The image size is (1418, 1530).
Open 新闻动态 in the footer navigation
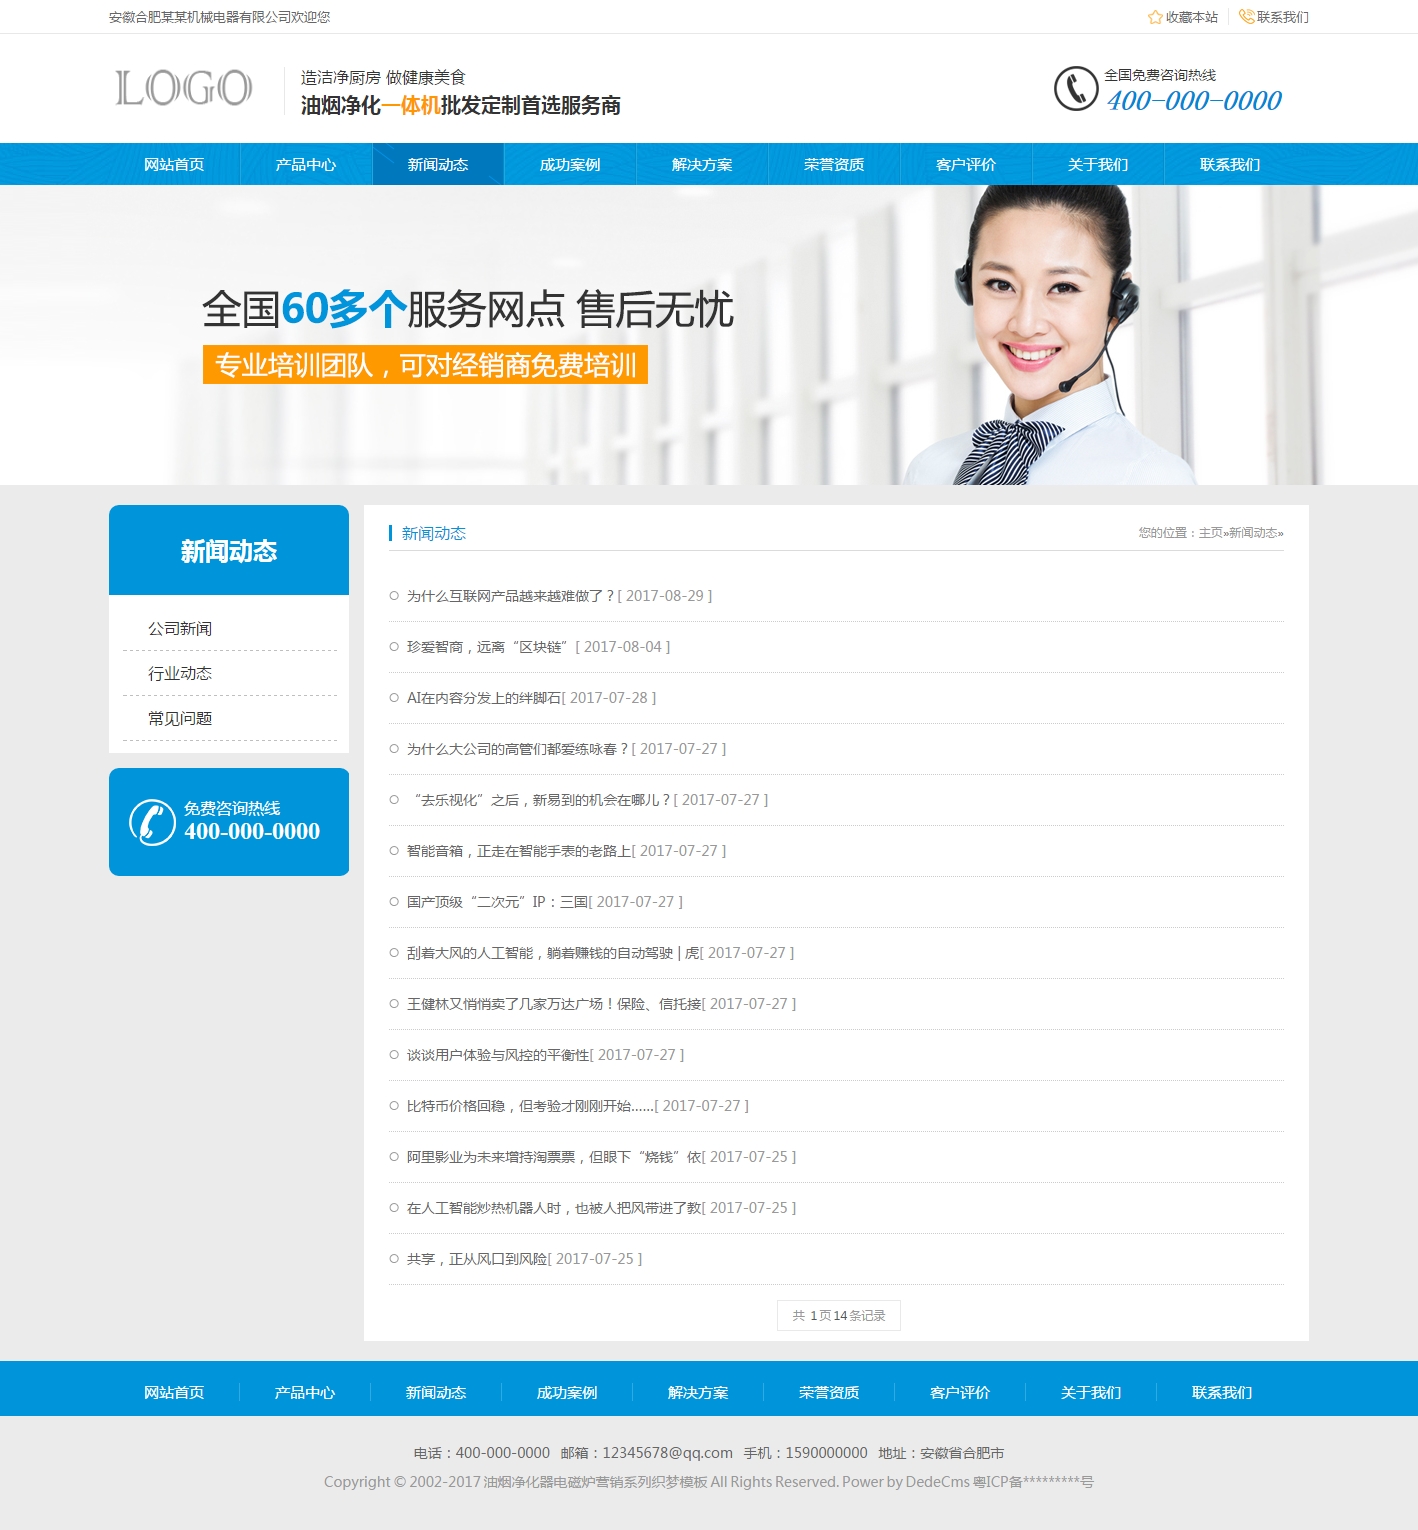[x=436, y=1393]
